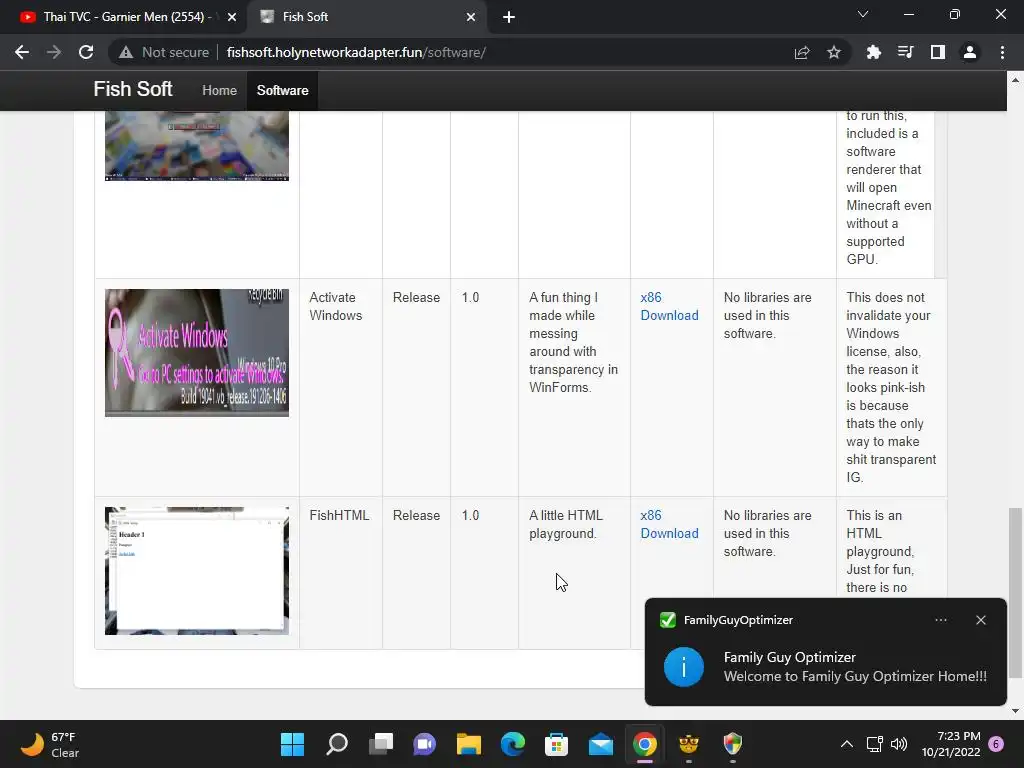This screenshot has height=768, width=1024.
Task: Open the Chrome extensions puzzle icon
Action: 874,52
